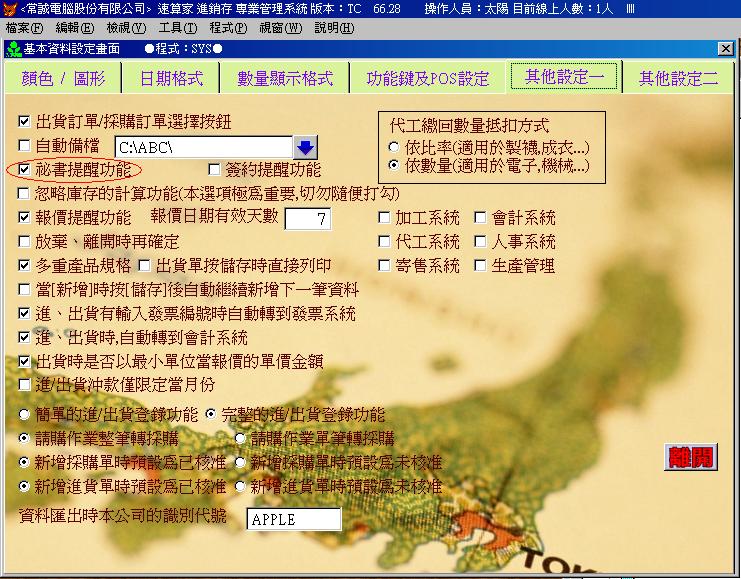Viewport: 741px width, 579px height.
Task: Click the blue down-arrow button beside the path field
Action: 305,149
